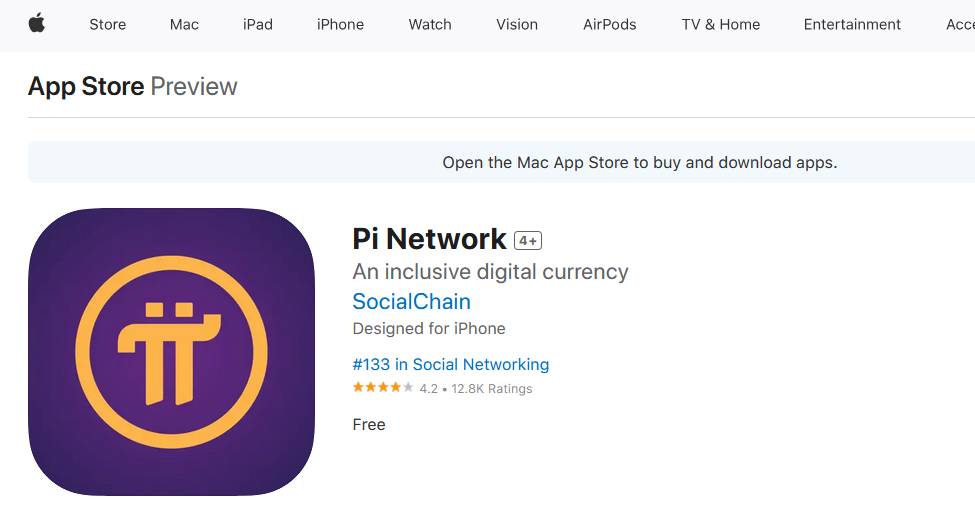
Task: Open the partially visible Accessories menu
Action: (x=960, y=24)
